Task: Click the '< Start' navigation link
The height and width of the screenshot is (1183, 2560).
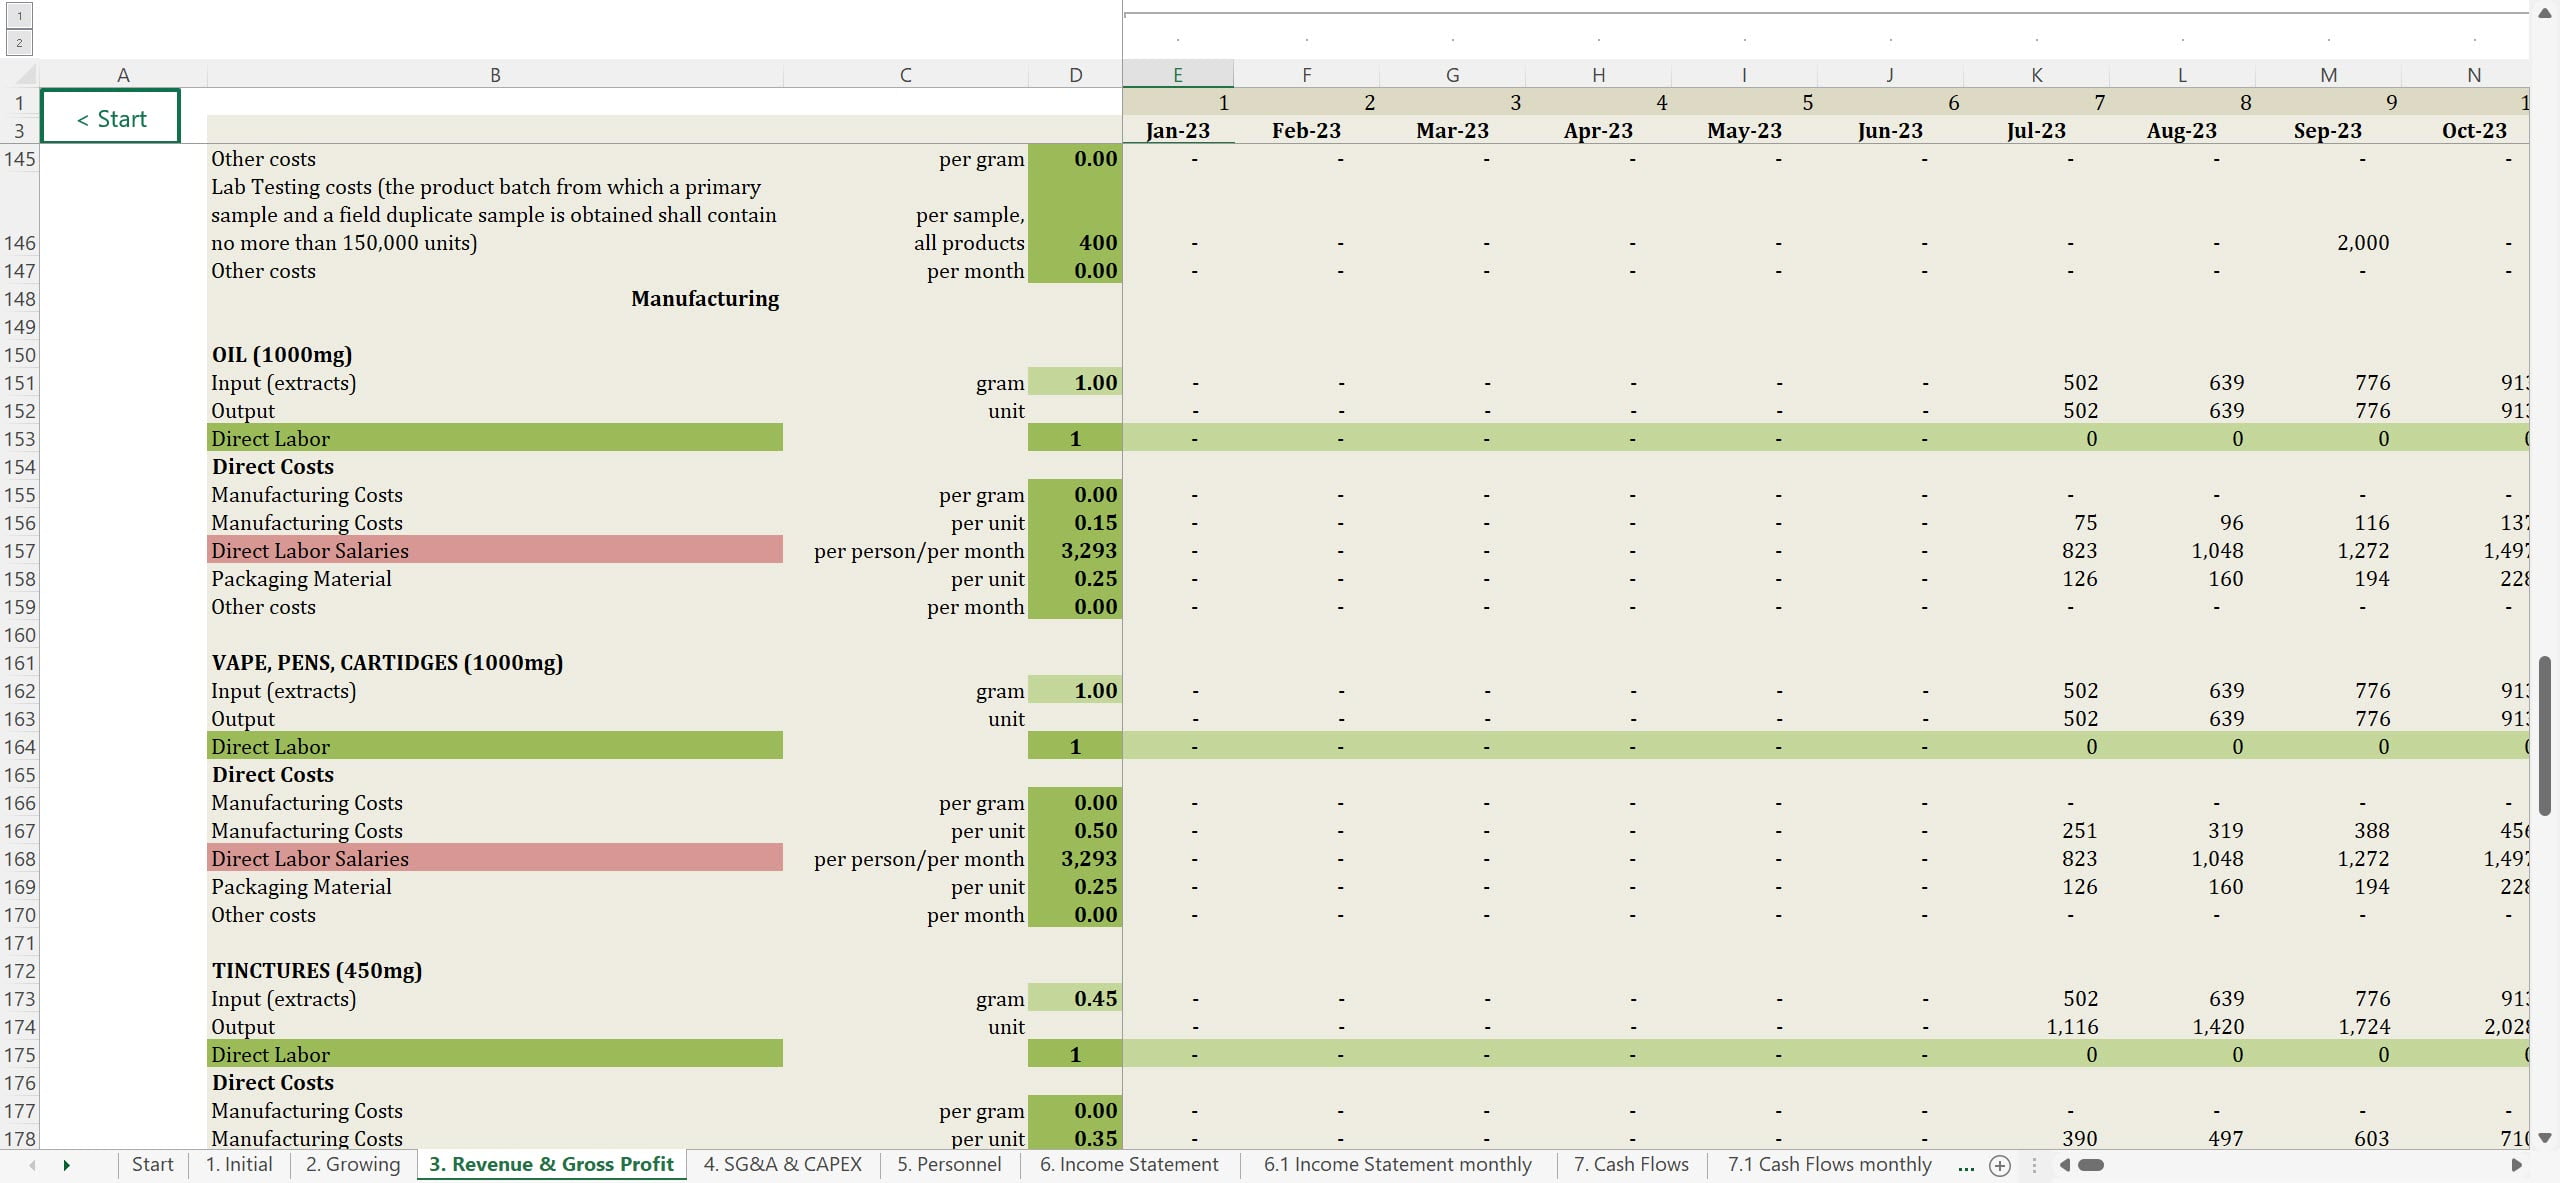Action: (x=111, y=119)
